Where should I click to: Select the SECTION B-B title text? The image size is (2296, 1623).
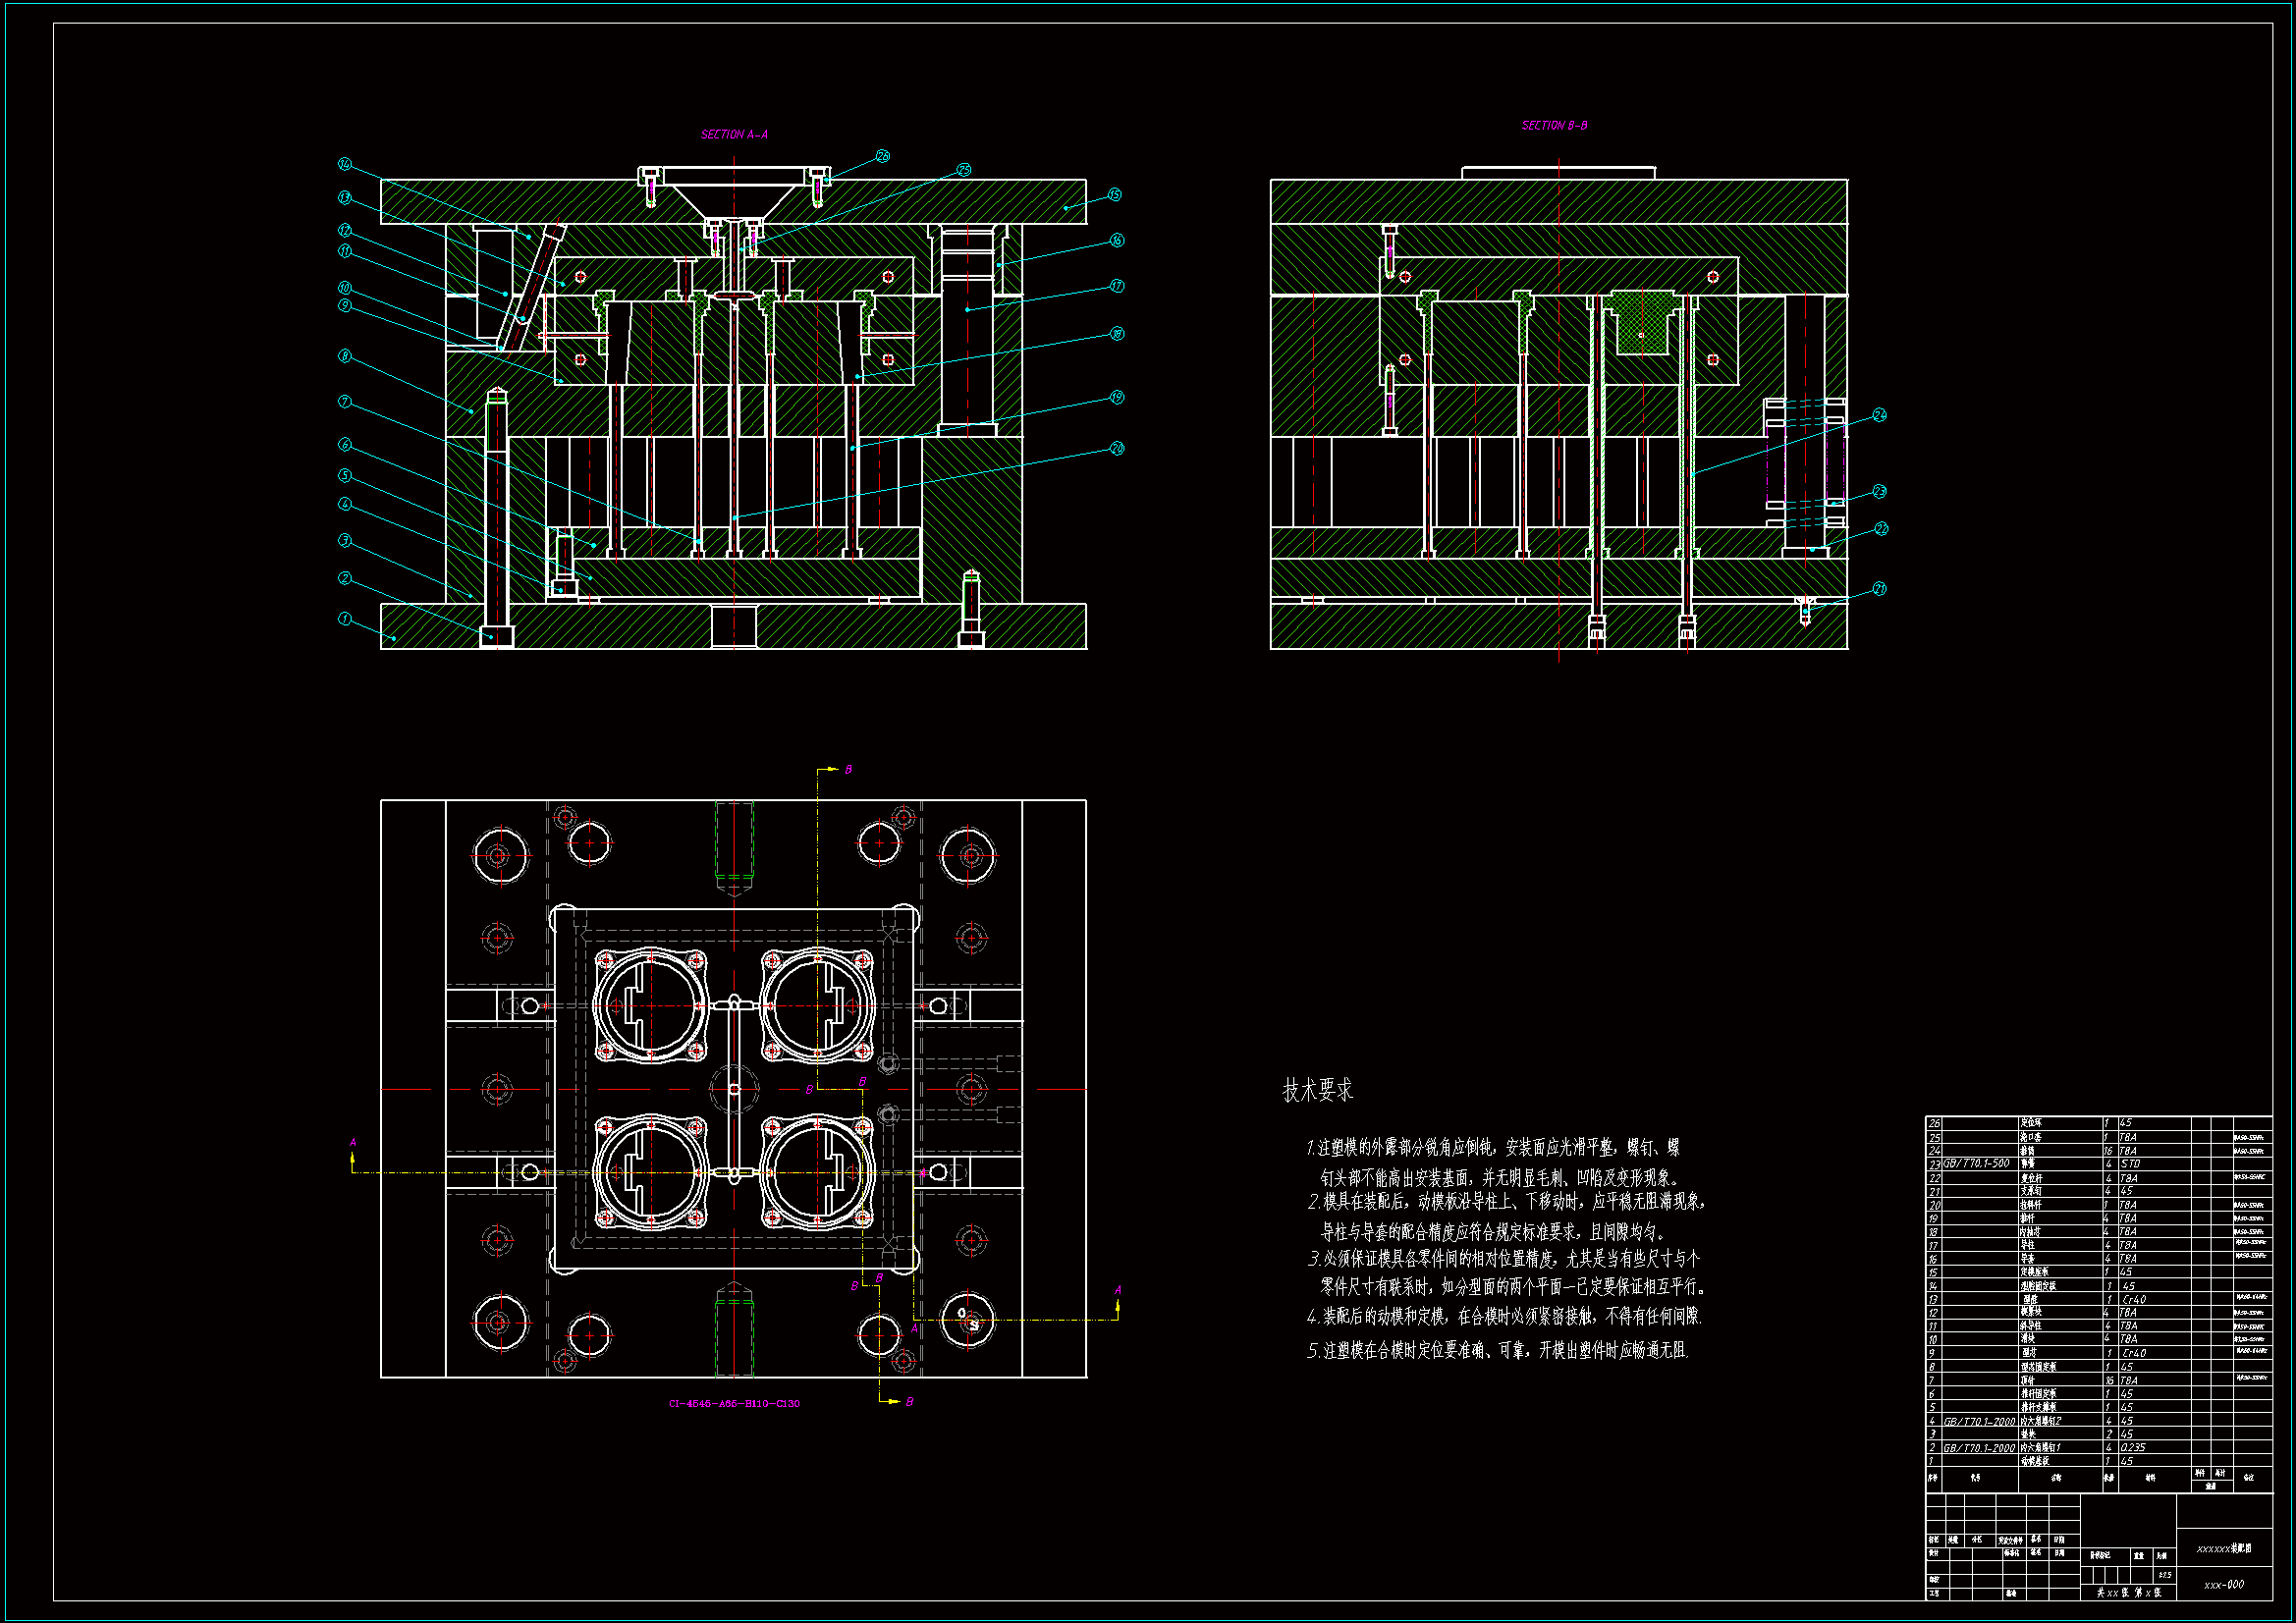(1554, 126)
